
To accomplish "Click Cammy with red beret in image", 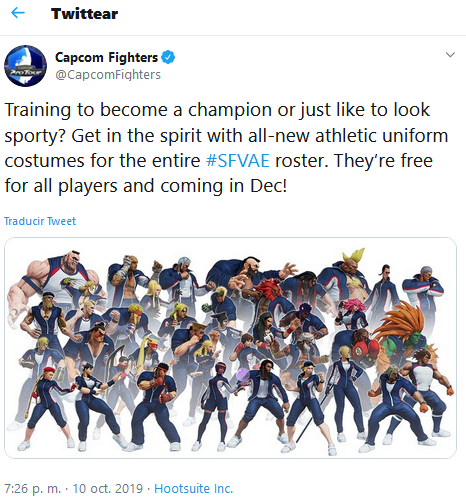I will point(48,405).
